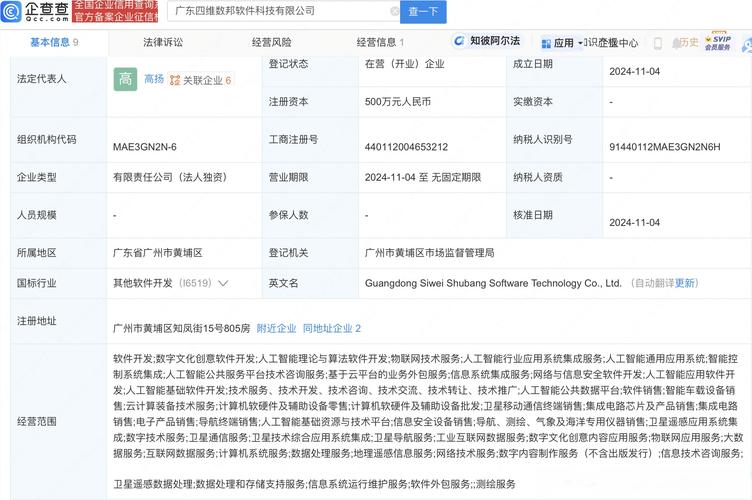Viewport: 752px width, 500px height.
Task: Click 附近企业 nearby companies link
Action: [276, 328]
